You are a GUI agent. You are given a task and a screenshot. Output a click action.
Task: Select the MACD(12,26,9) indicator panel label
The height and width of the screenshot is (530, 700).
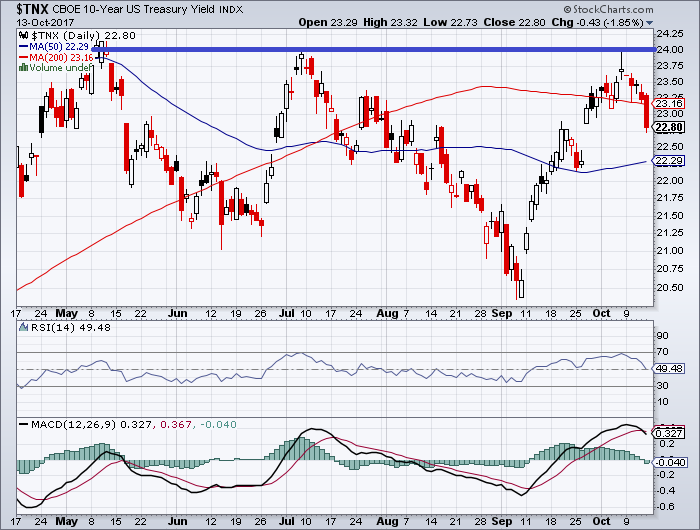tap(73, 425)
